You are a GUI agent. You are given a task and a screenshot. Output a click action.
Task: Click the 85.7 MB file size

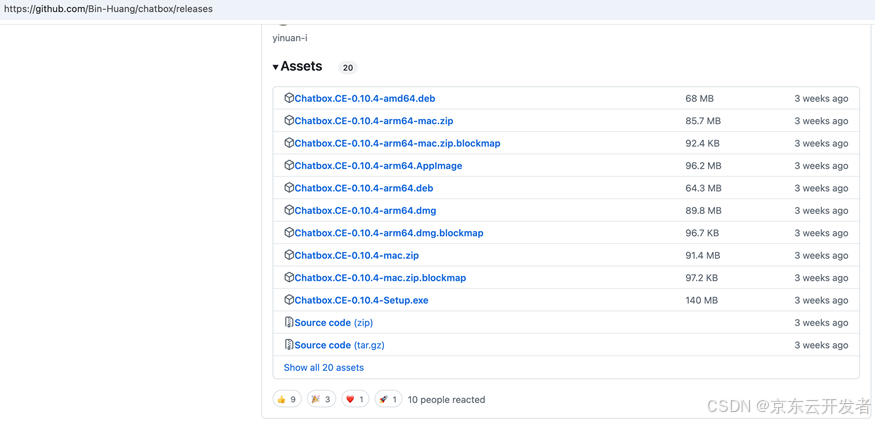pos(703,121)
